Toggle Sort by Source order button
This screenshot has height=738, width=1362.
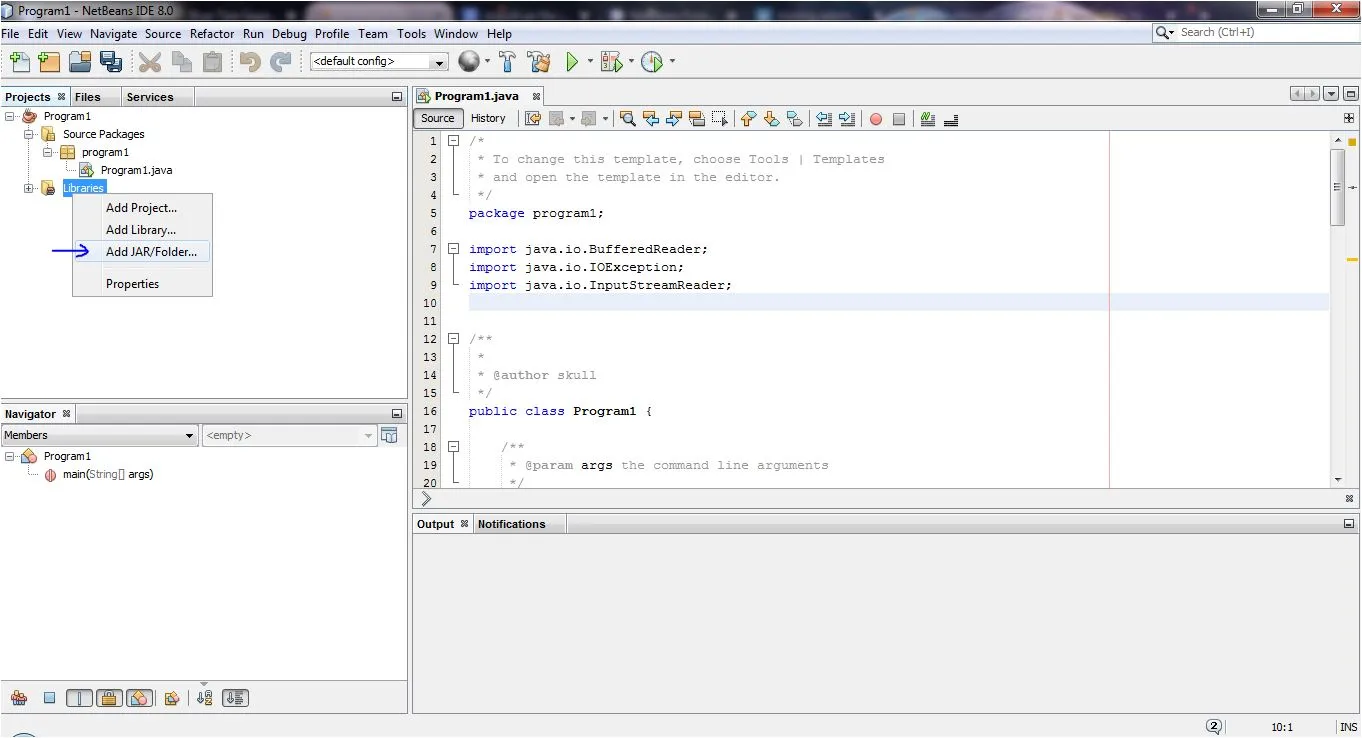tap(235, 698)
